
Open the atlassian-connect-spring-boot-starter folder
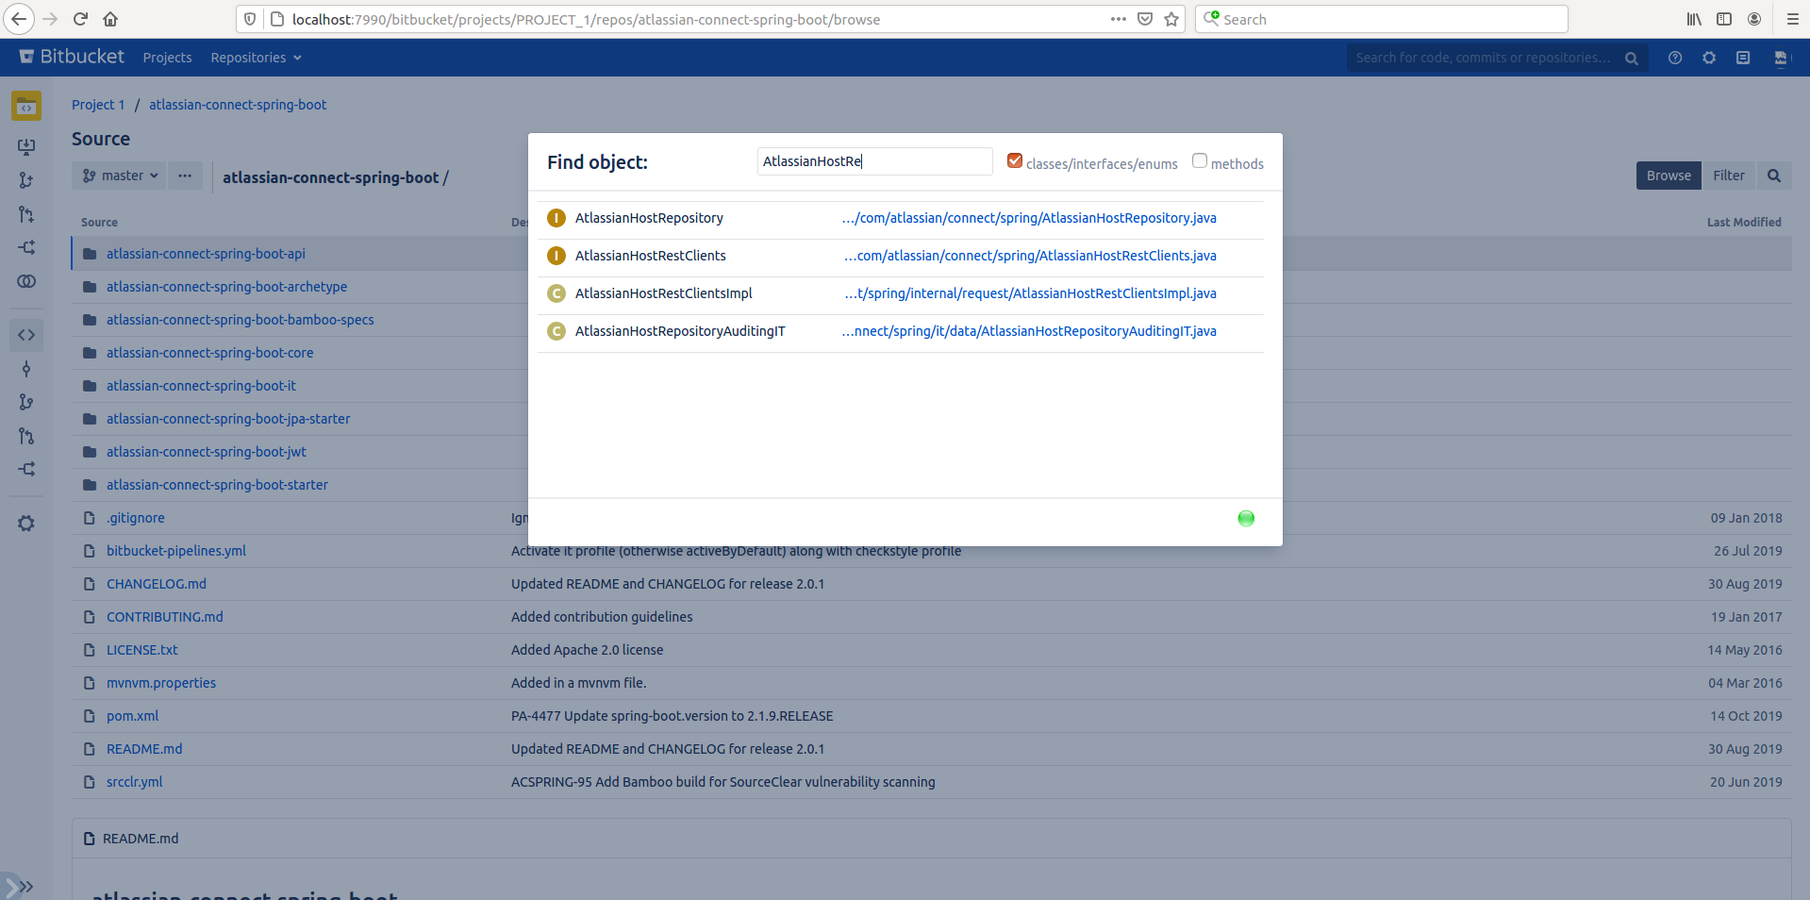(x=217, y=485)
